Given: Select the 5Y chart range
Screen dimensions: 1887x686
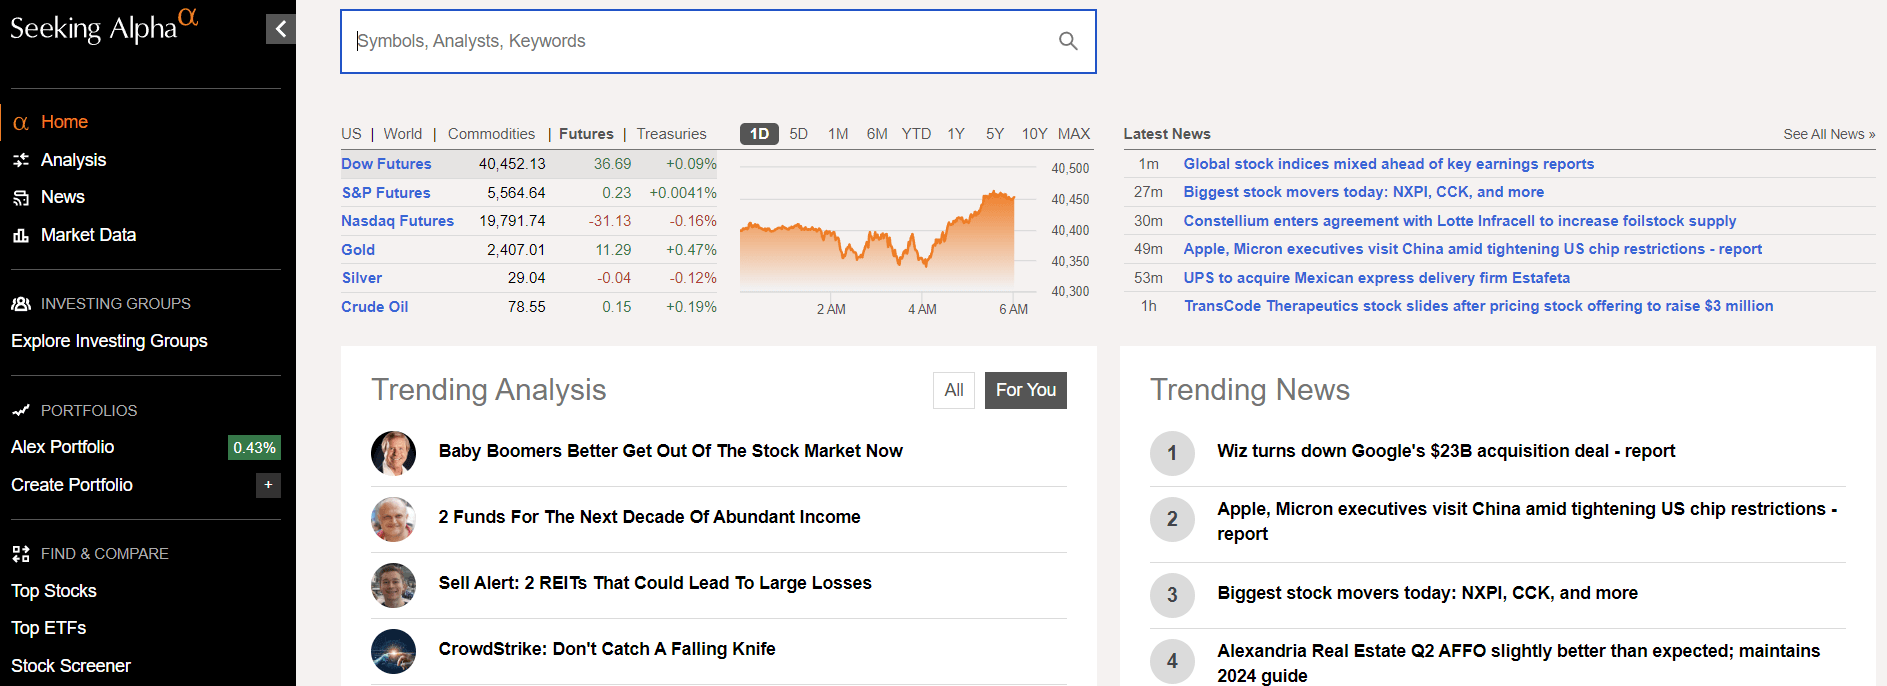Looking at the screenshot, I should 995,134.
